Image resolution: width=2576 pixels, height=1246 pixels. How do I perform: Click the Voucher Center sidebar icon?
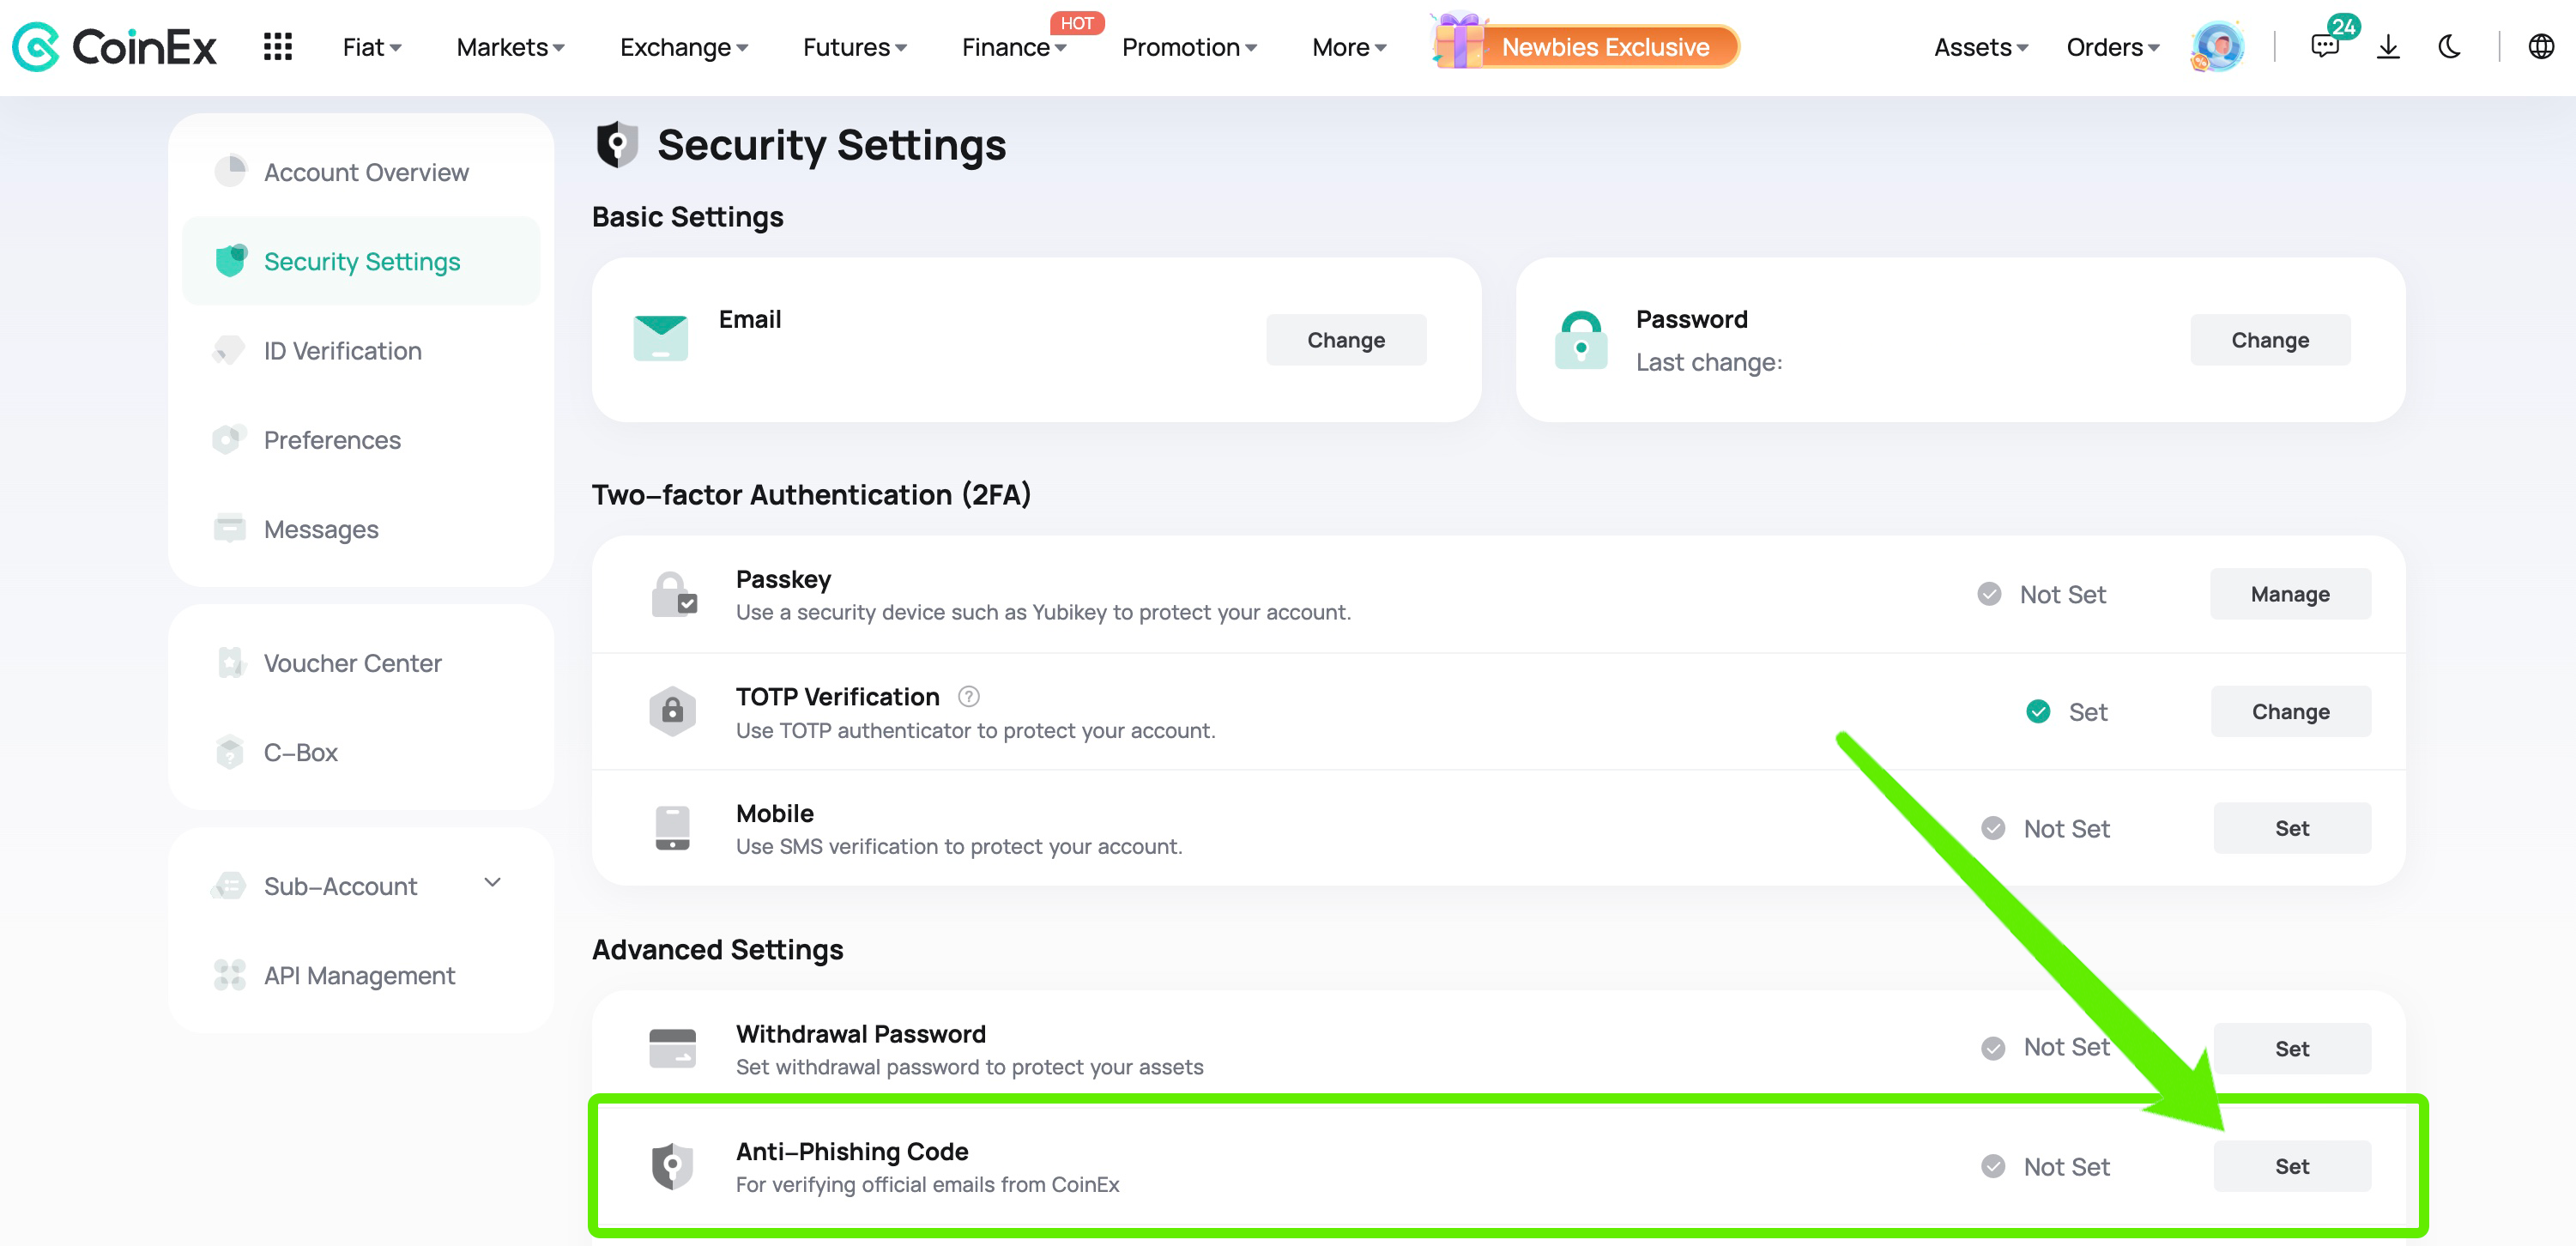[x=230, y=662]
